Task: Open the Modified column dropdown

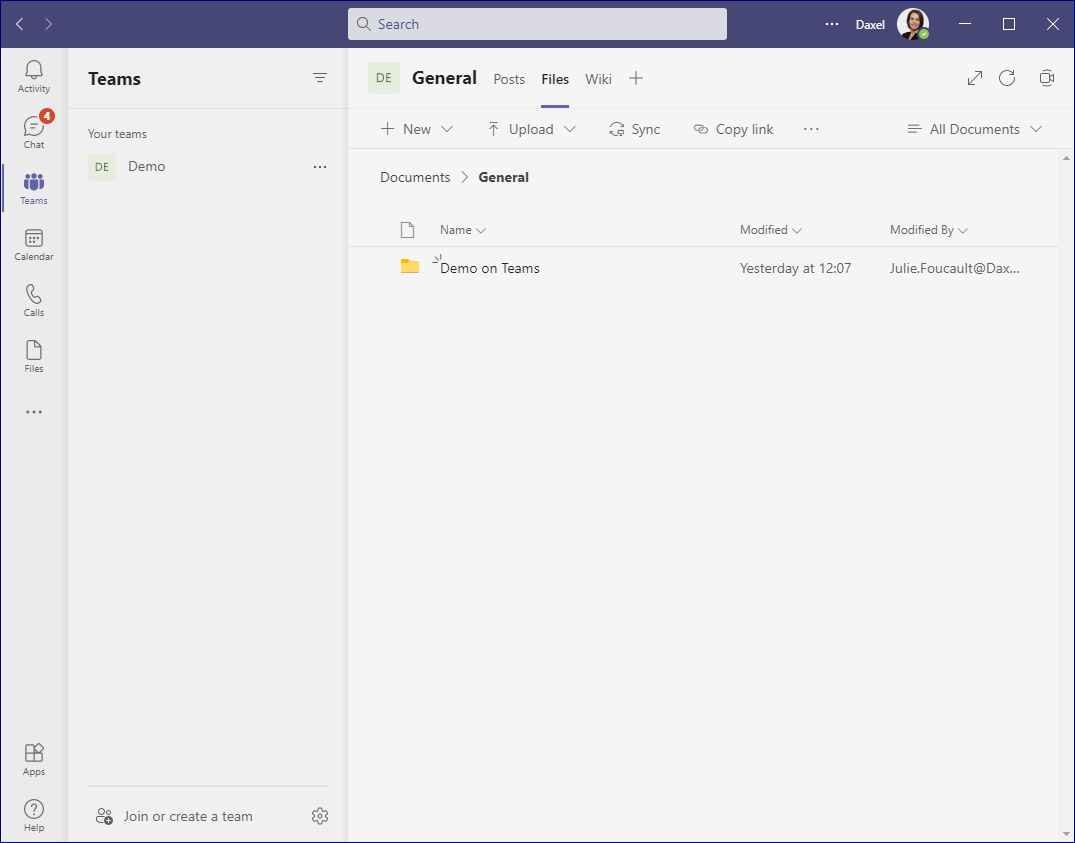Action: 771,230
